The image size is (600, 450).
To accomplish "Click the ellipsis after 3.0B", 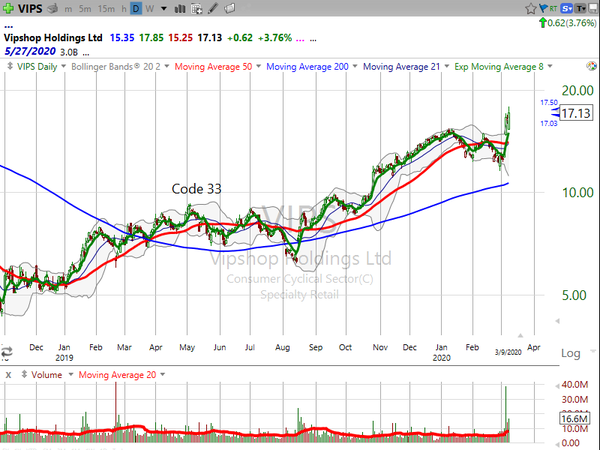I will 86,54.
